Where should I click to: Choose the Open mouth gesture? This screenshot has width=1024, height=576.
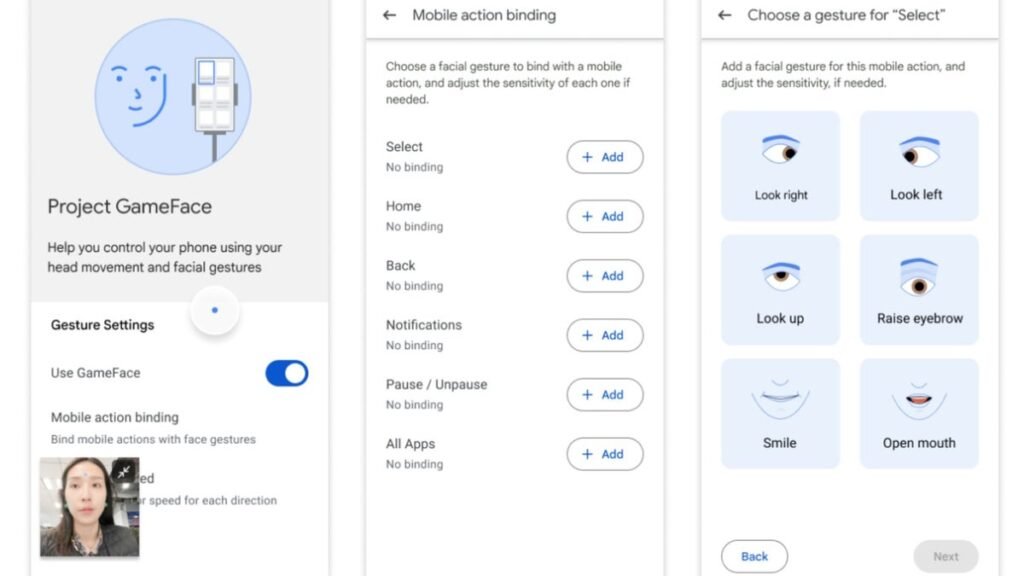pos(918,413)
